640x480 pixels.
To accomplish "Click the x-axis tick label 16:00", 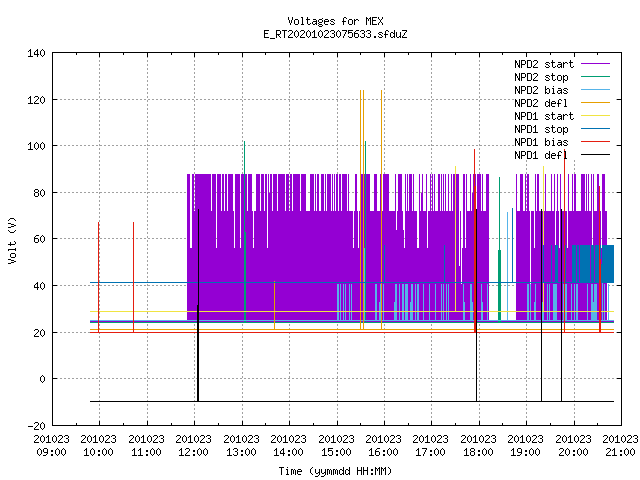I will tap(383, 452).
